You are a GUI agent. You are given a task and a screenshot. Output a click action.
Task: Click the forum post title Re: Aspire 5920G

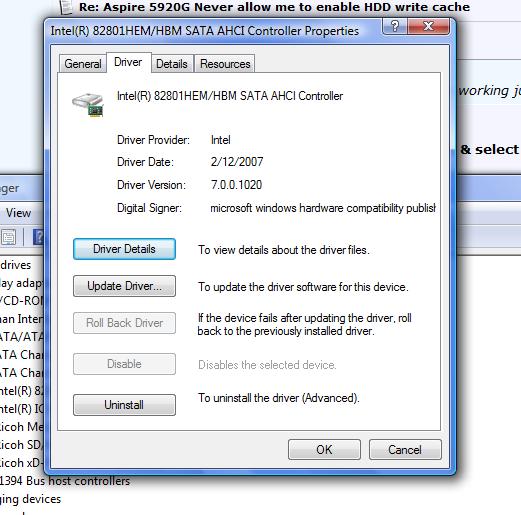pyautogui.click(x=274, y=7)
